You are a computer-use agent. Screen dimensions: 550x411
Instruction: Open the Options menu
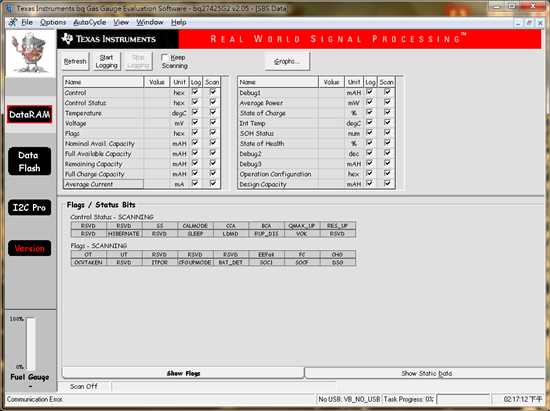(x=53, y=22)
